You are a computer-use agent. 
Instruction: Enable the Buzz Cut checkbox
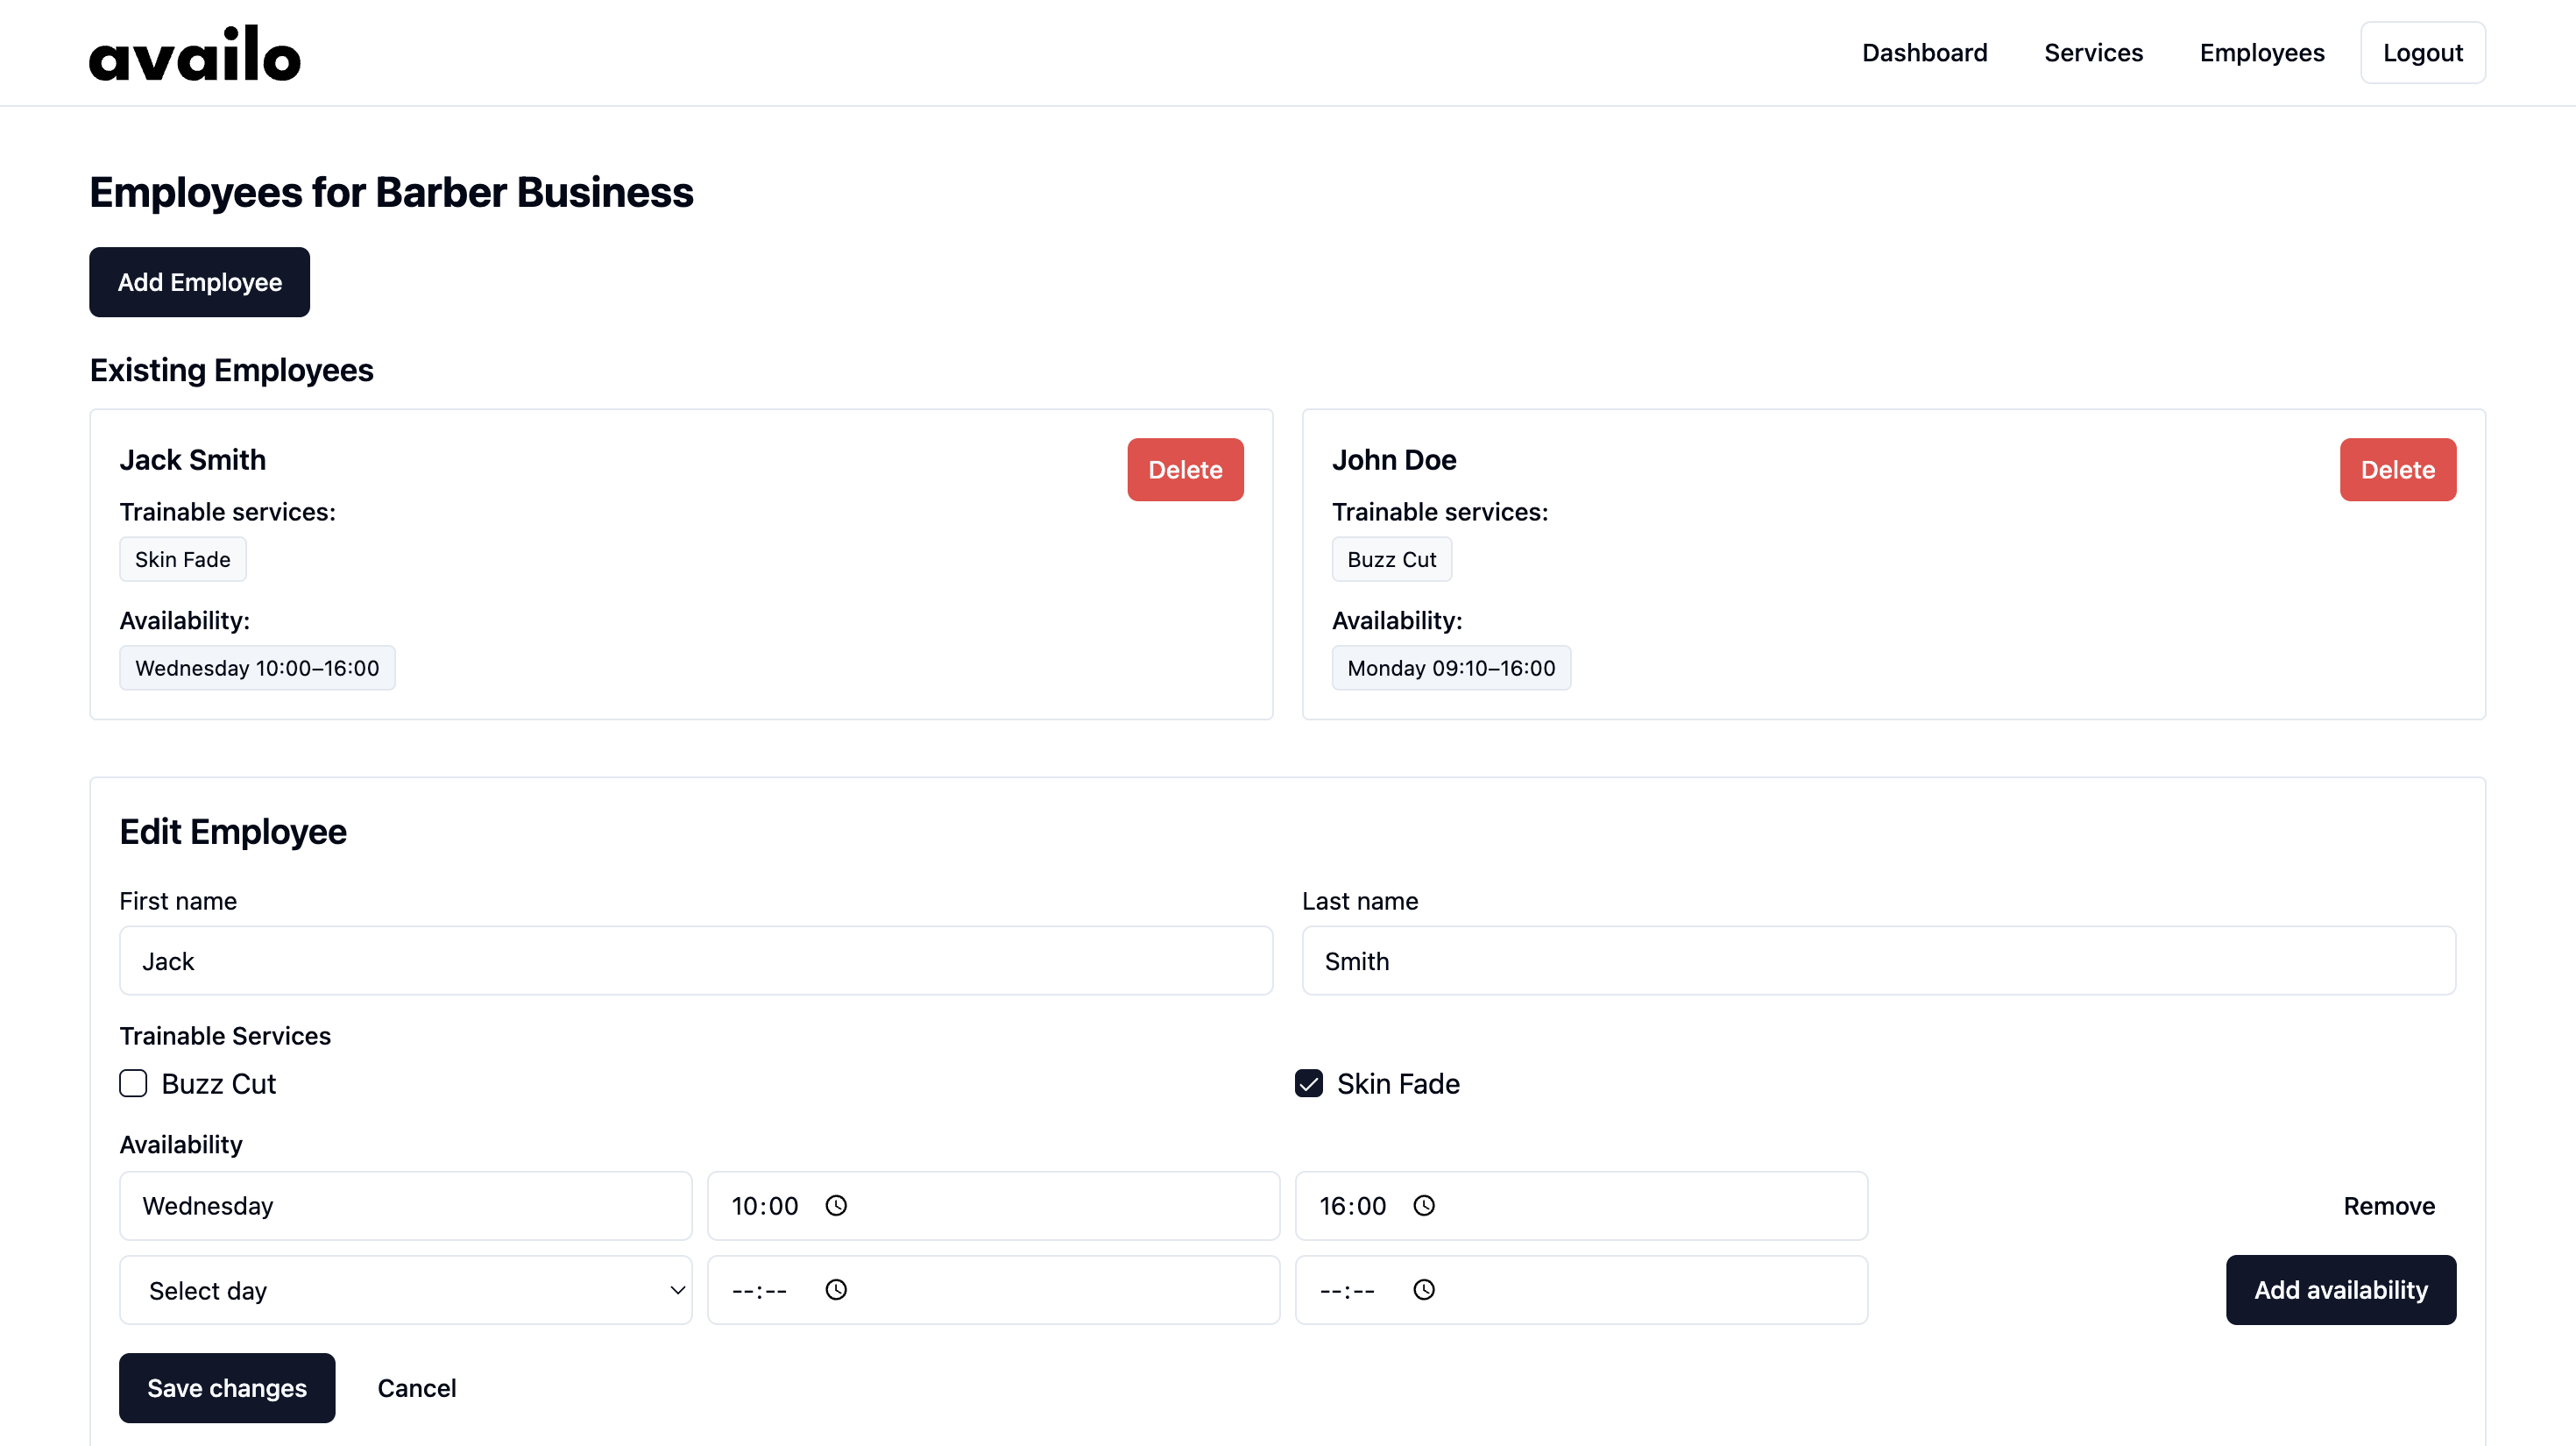point(133,1083)
